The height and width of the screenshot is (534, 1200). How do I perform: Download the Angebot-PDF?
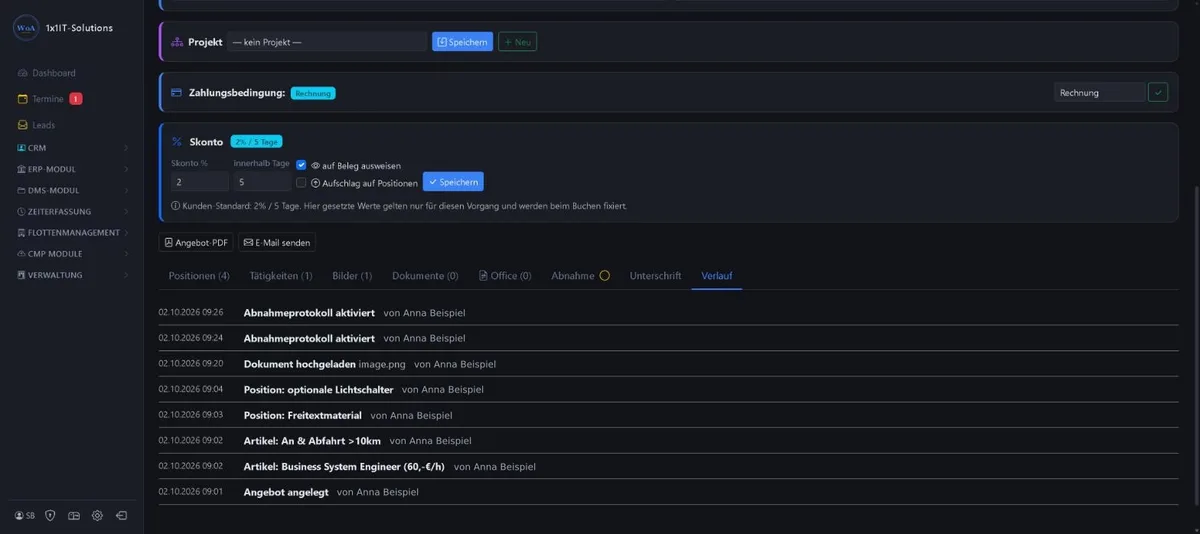pos(196,242)
